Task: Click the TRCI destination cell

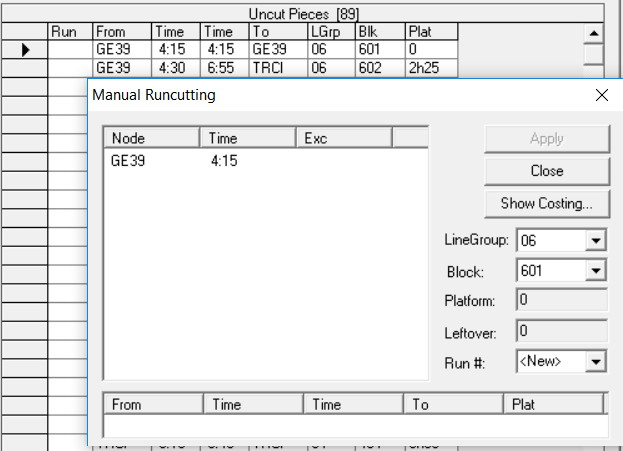Action: click(x=278, y=68)
